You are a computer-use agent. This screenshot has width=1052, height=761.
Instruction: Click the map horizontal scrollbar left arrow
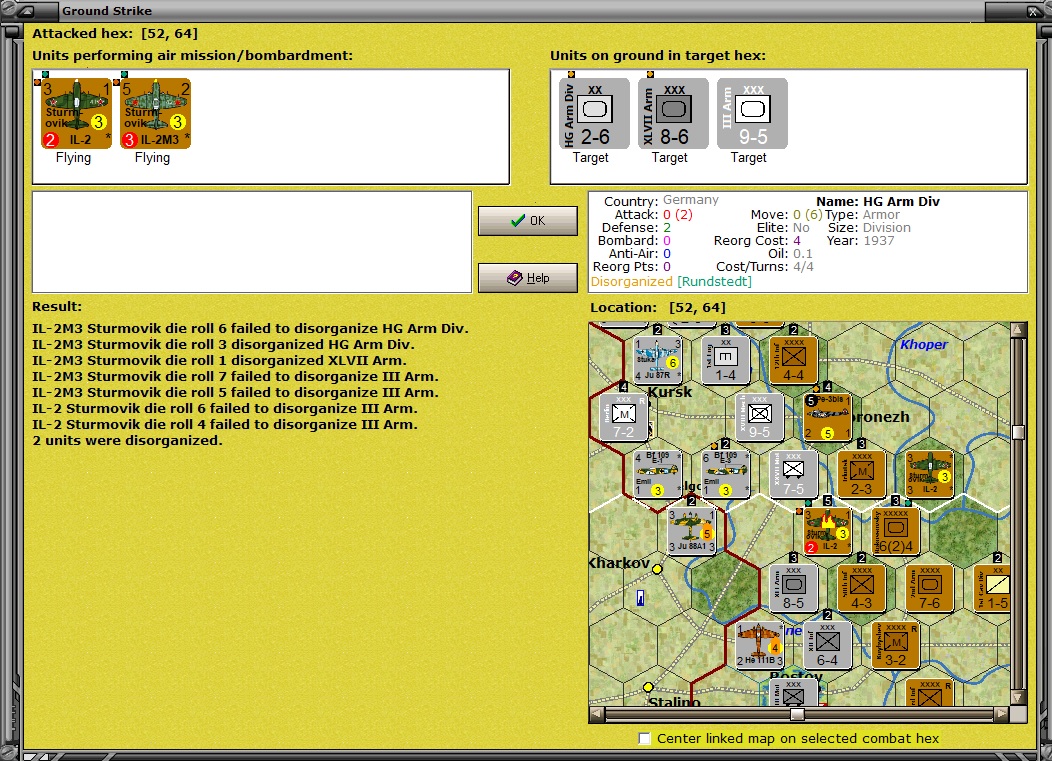coord(596,714)
